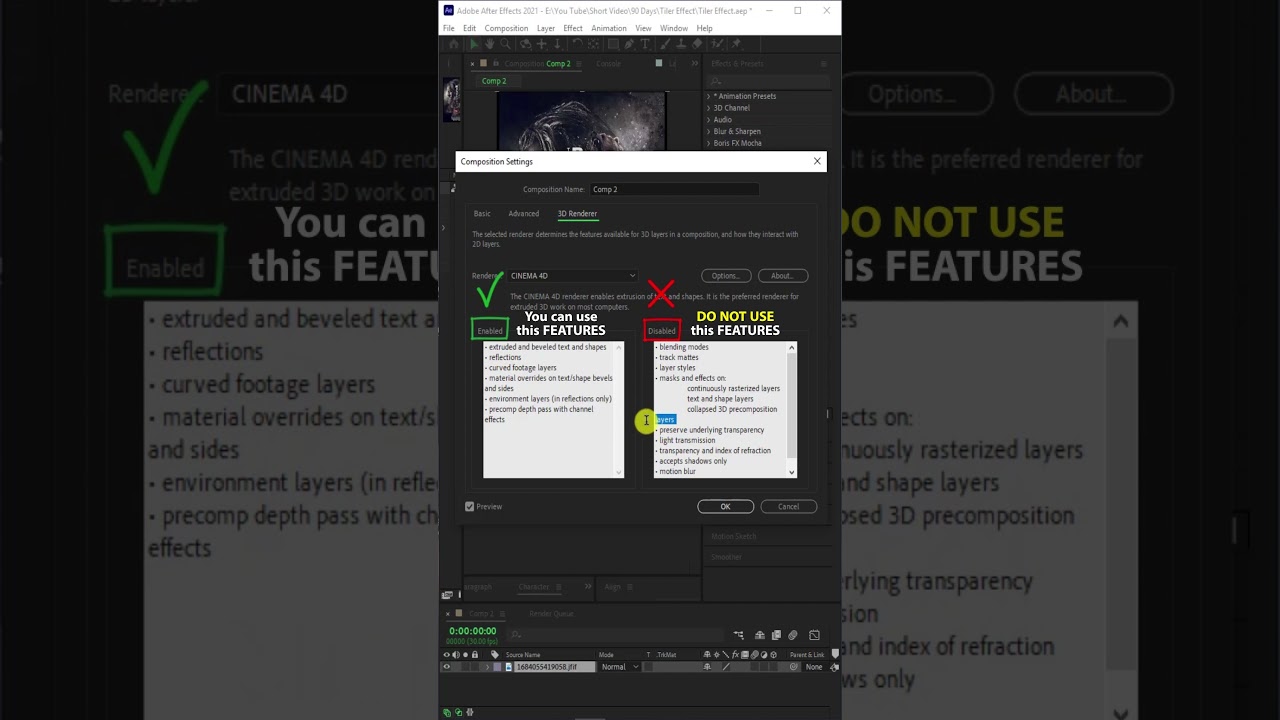The height and width of the screenshot is (720, 1280).
Task: Choose the Type text tool
Action: (x=647, y=45)
